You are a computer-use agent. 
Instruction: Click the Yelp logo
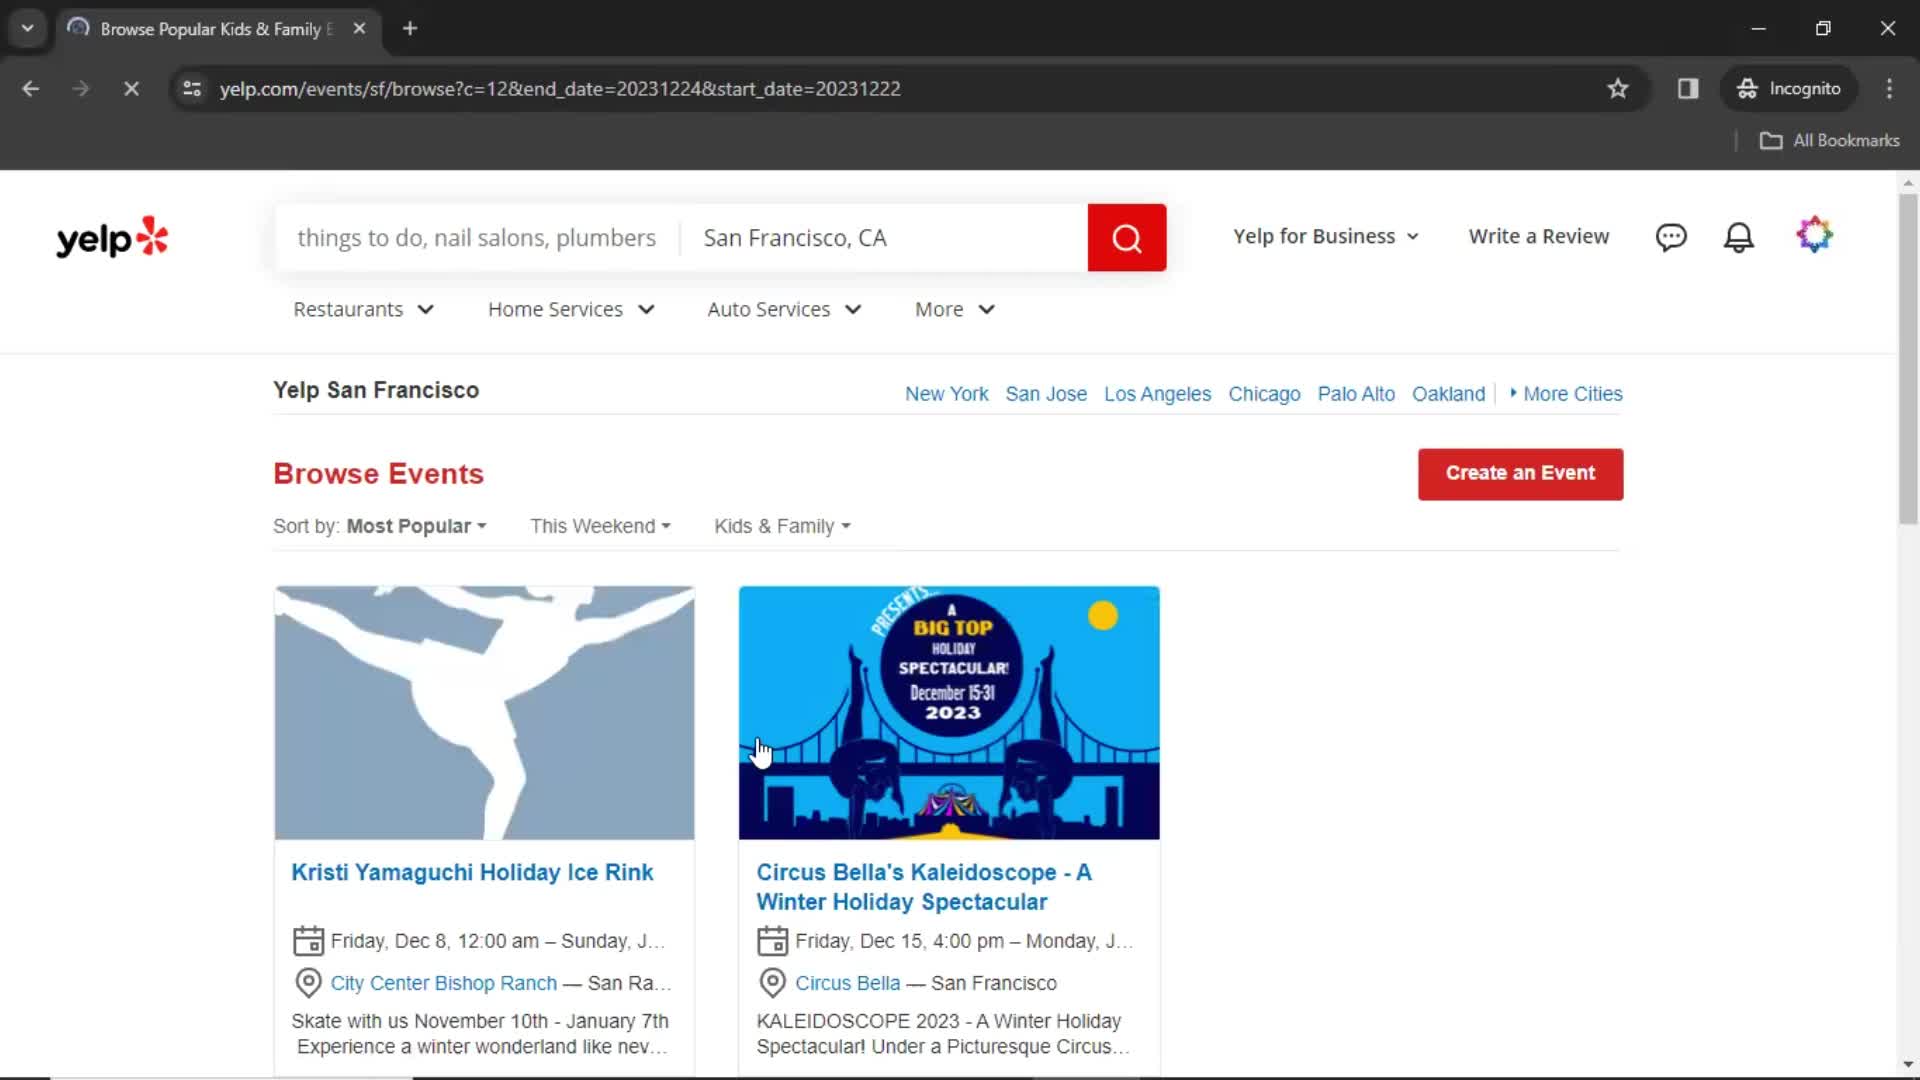(x=112, y=238)
